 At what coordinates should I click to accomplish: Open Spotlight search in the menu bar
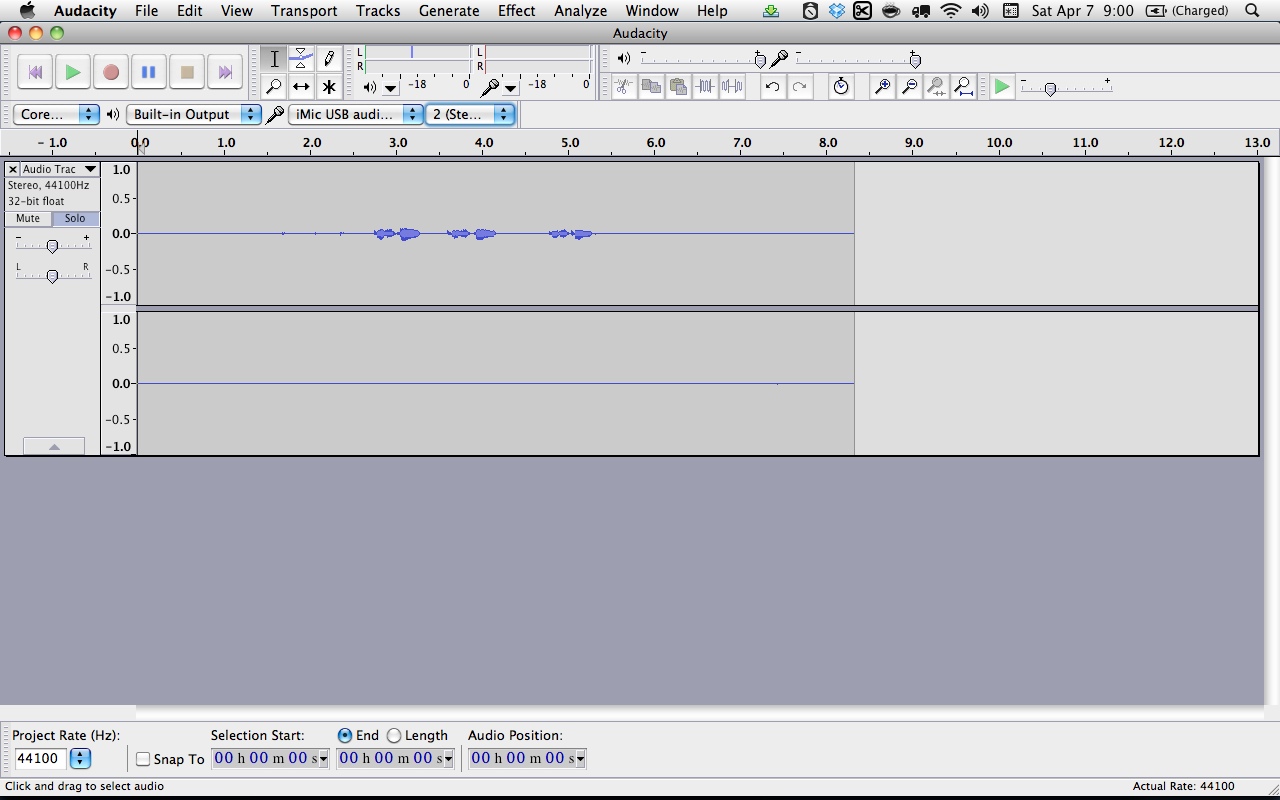(x=1252, y=11)
